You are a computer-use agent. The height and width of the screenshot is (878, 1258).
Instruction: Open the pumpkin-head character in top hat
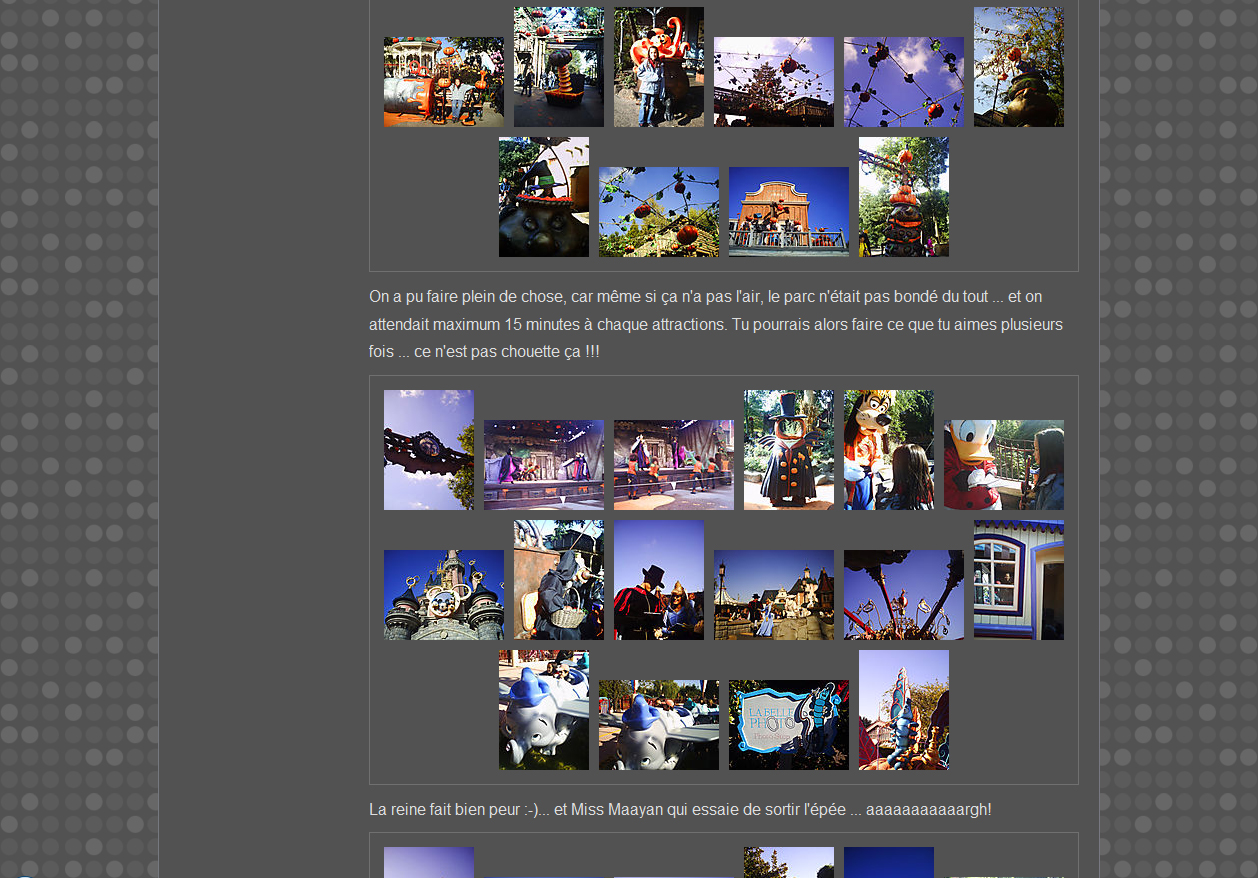tap(788, 450)
